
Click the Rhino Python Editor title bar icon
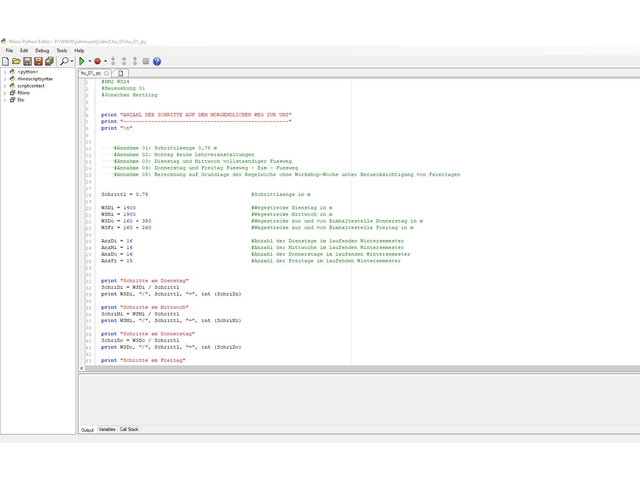(x=4, y=41)
